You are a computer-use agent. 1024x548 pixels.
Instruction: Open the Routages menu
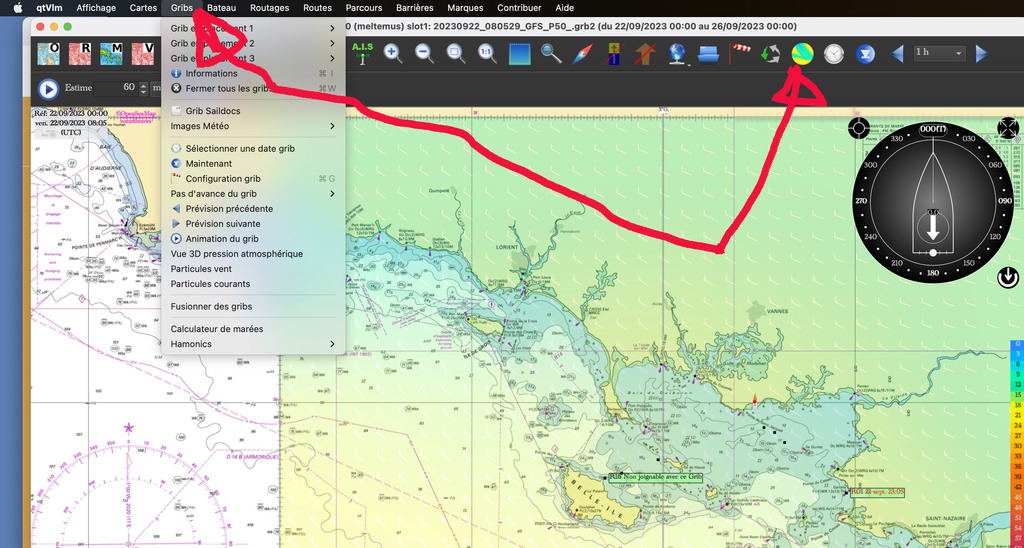(x=269, y=8)
